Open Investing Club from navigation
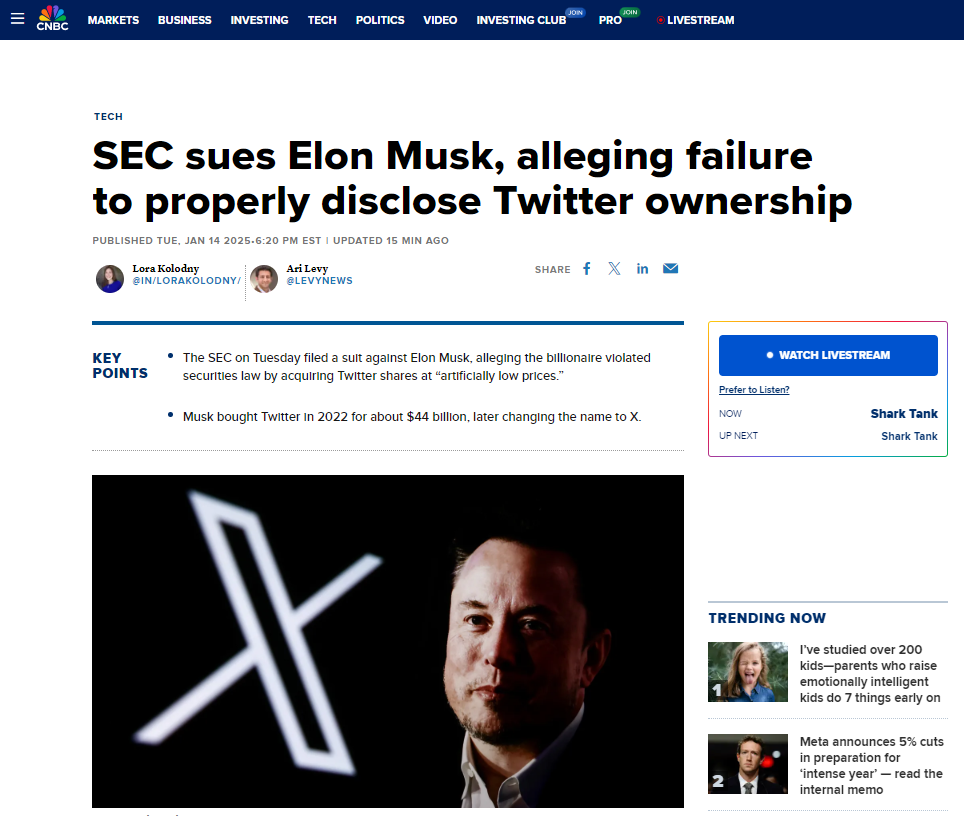The height and width of the screenshot is (816, 964). (x=520, y=20)
